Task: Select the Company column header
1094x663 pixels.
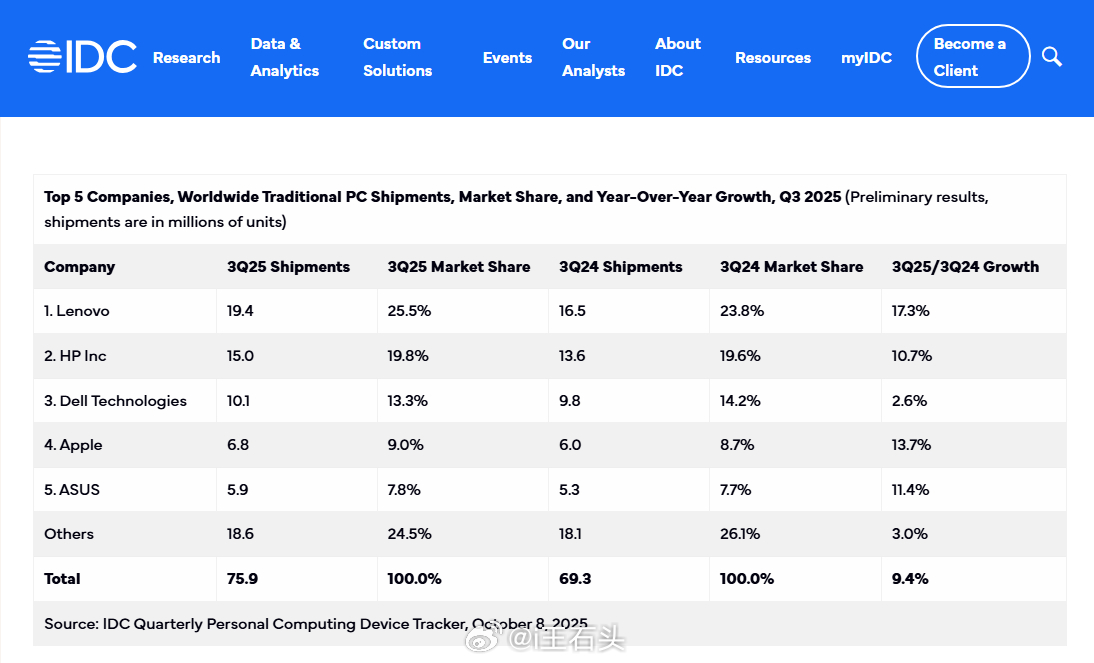Action: pyautogui.click(x=80, y=267)
